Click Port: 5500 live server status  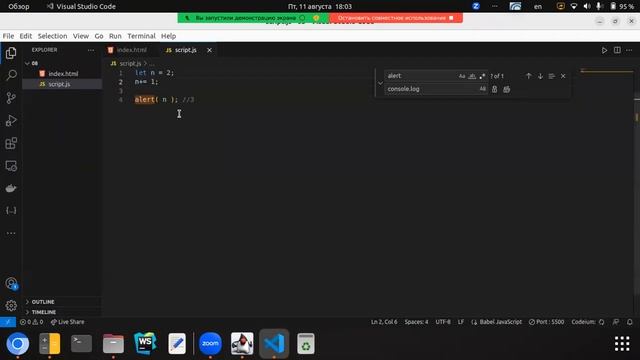[x=546, y=322]
